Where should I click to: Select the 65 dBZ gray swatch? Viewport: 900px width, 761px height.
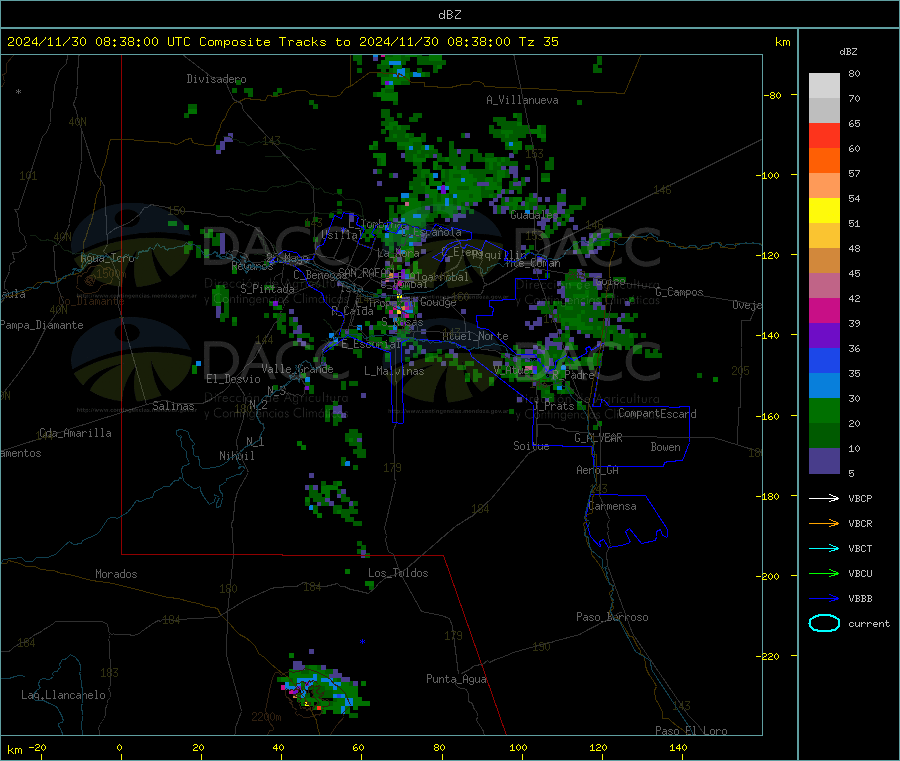tap(824, 111)
